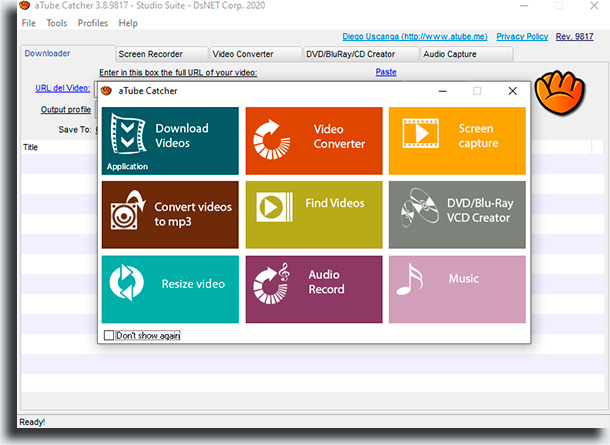Click the Resize video tile text
The height and width of the screenshot is (445, 610).
193,284
